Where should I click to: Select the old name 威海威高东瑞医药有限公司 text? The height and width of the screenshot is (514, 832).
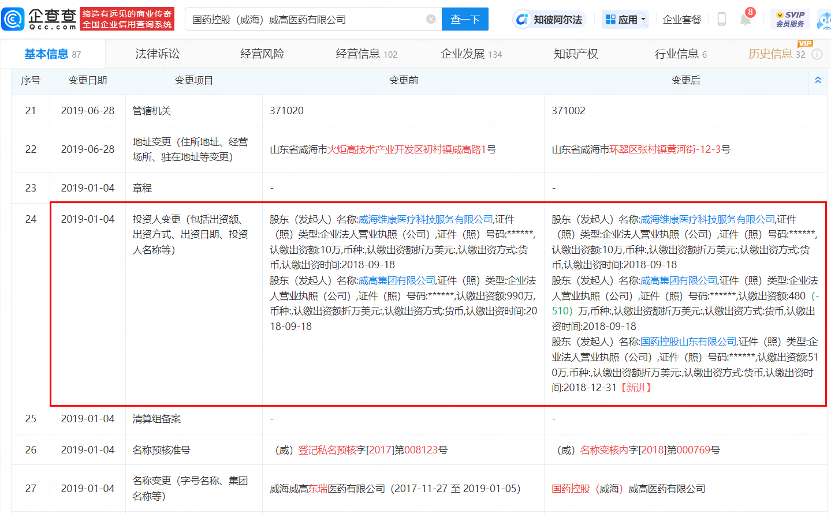click(x=327, y=489)
